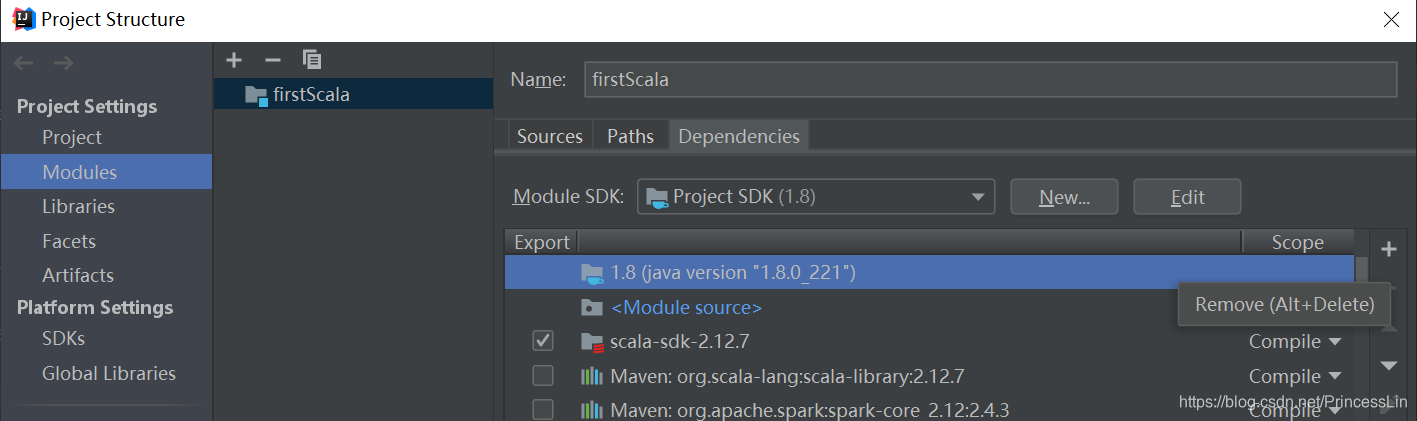This screenshot has height=421, width=1417.
Task: Click the IntelliJ IDEA title bar icon
Action: (x=24, y=19)
